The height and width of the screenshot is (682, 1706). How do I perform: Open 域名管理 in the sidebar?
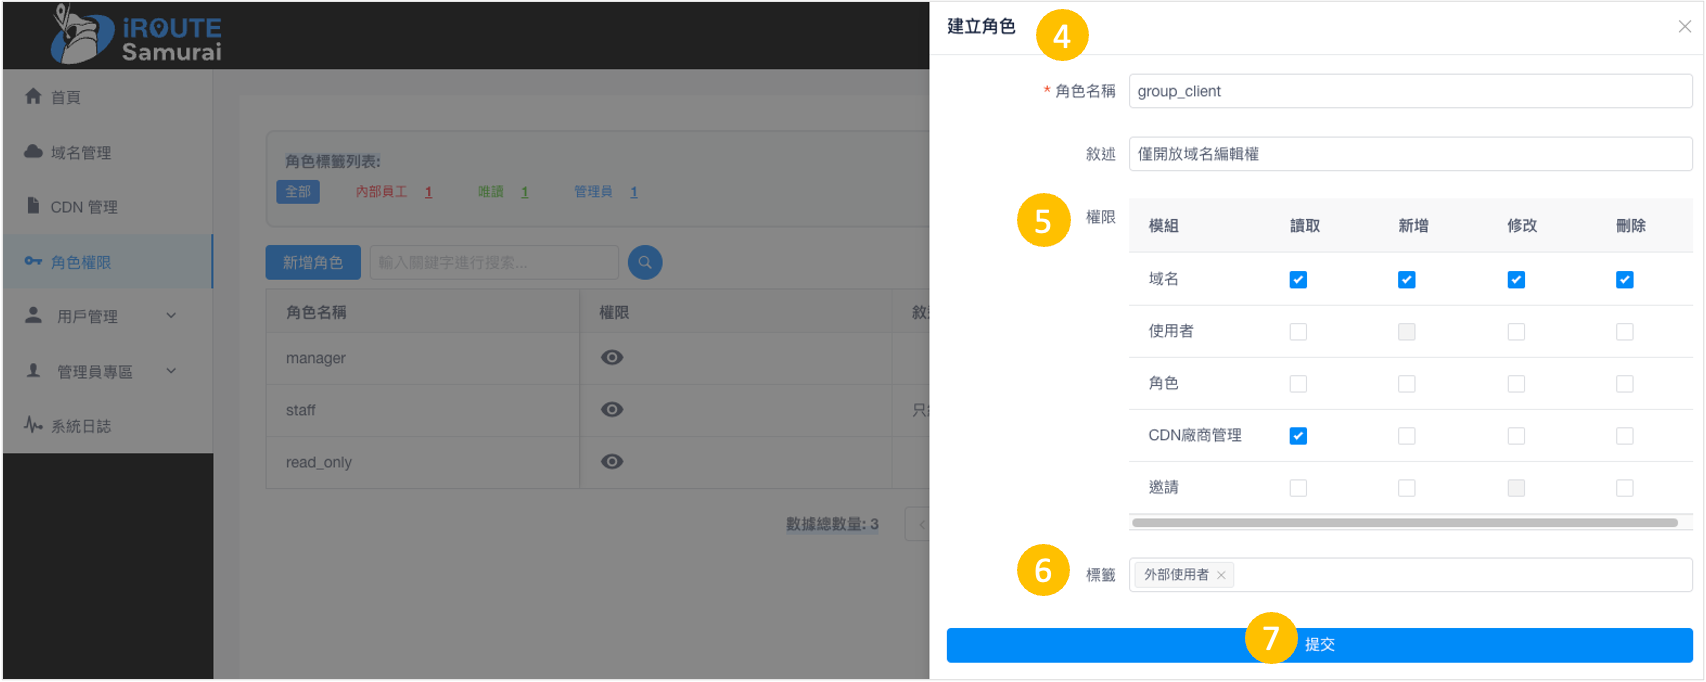[80, 152]
